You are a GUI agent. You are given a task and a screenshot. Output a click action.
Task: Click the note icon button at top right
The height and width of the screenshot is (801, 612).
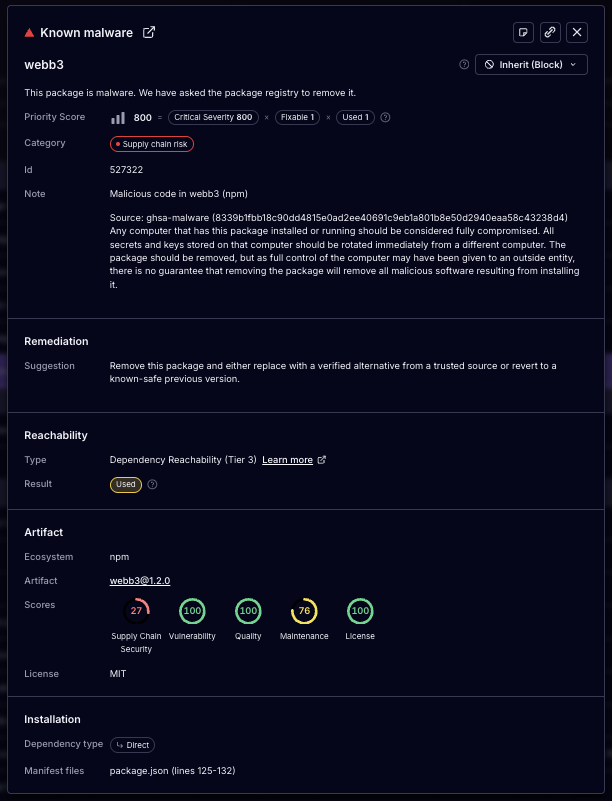coord(523,32)
